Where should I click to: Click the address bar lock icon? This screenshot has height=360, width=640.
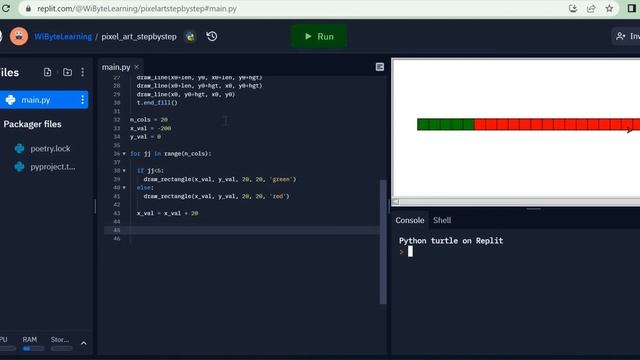pyautogui.click(x=28, y=9)
